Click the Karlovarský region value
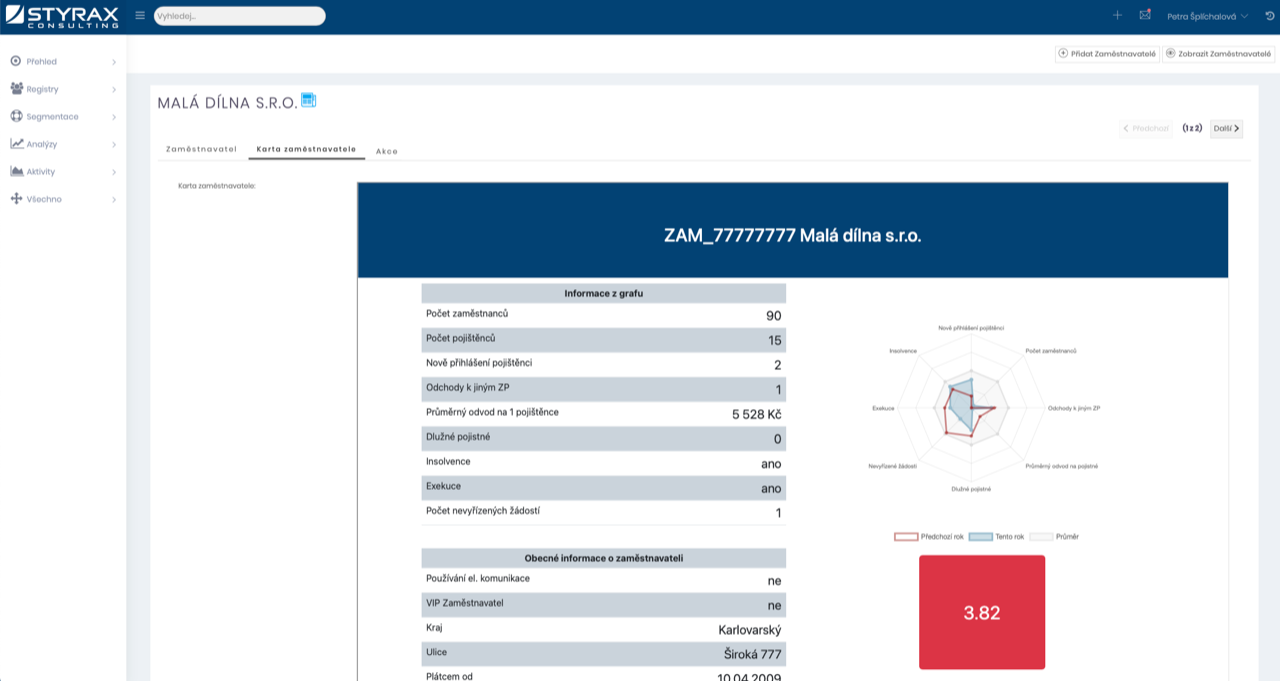Viewport: 1280px width, 681px height. click(x=750, y=630)
